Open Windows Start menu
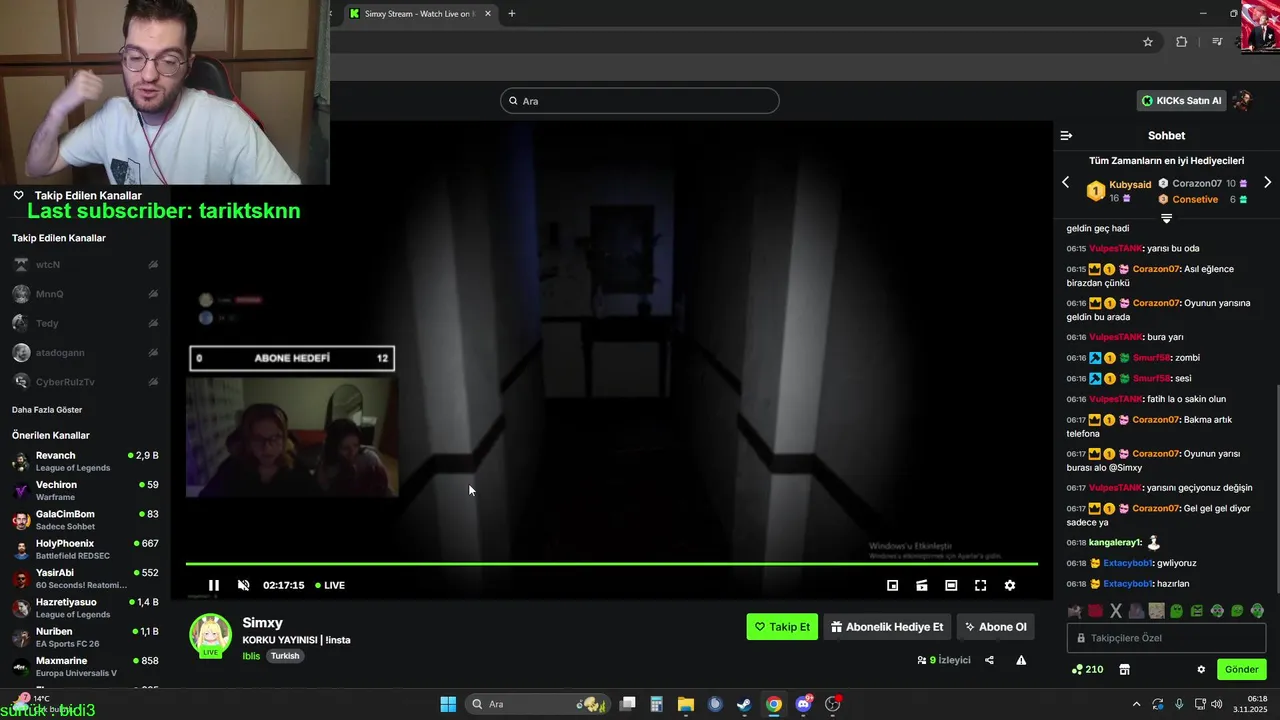The width and height of the screenshot is (1280, 720). pos(448,704)
